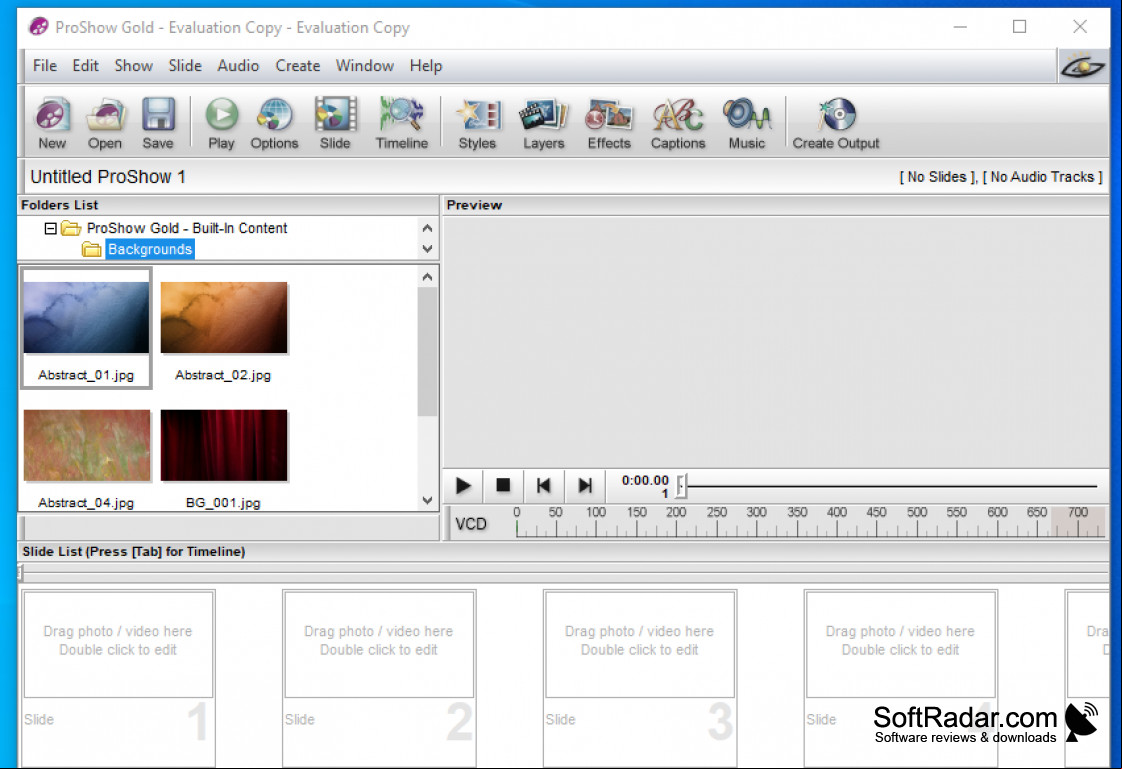This screenshot has width=1122, height=769.
Task: Open the Slide menu
Action: pyautogui.click(x=185, y=66)
